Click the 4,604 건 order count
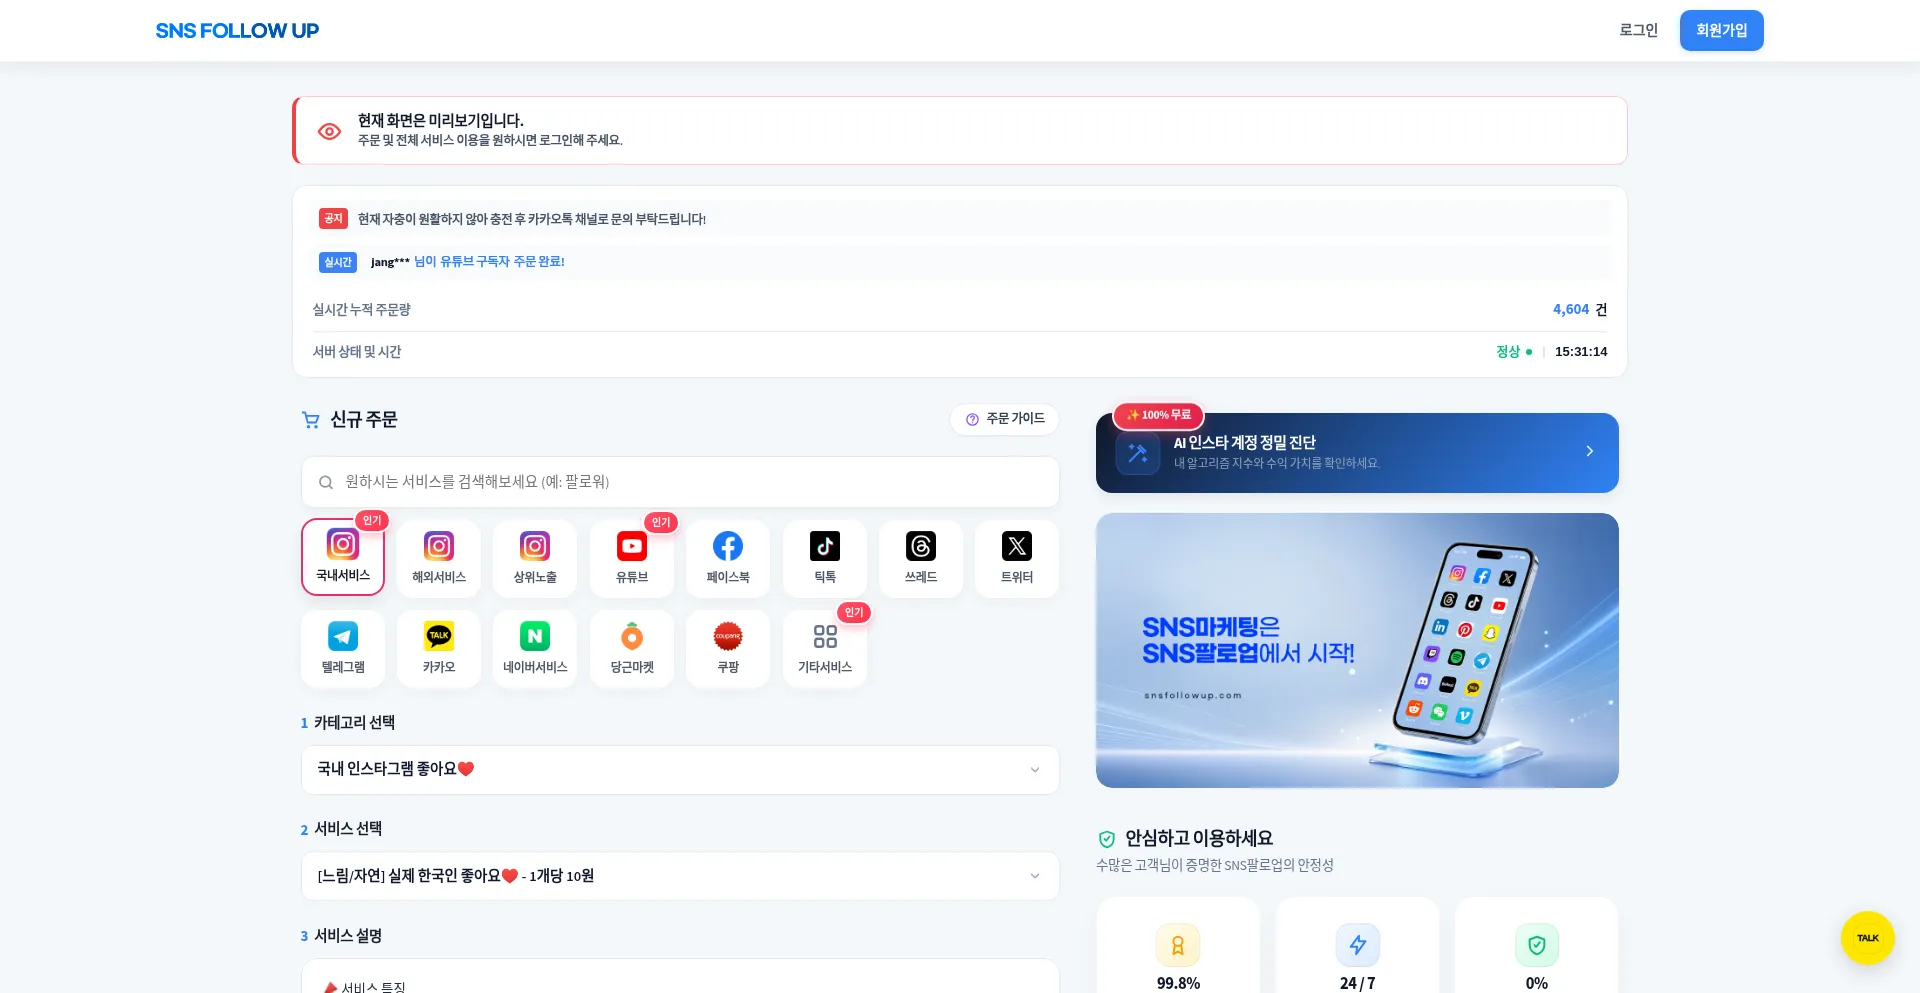Viewport: 1920px width, 993px height. 1580,310
